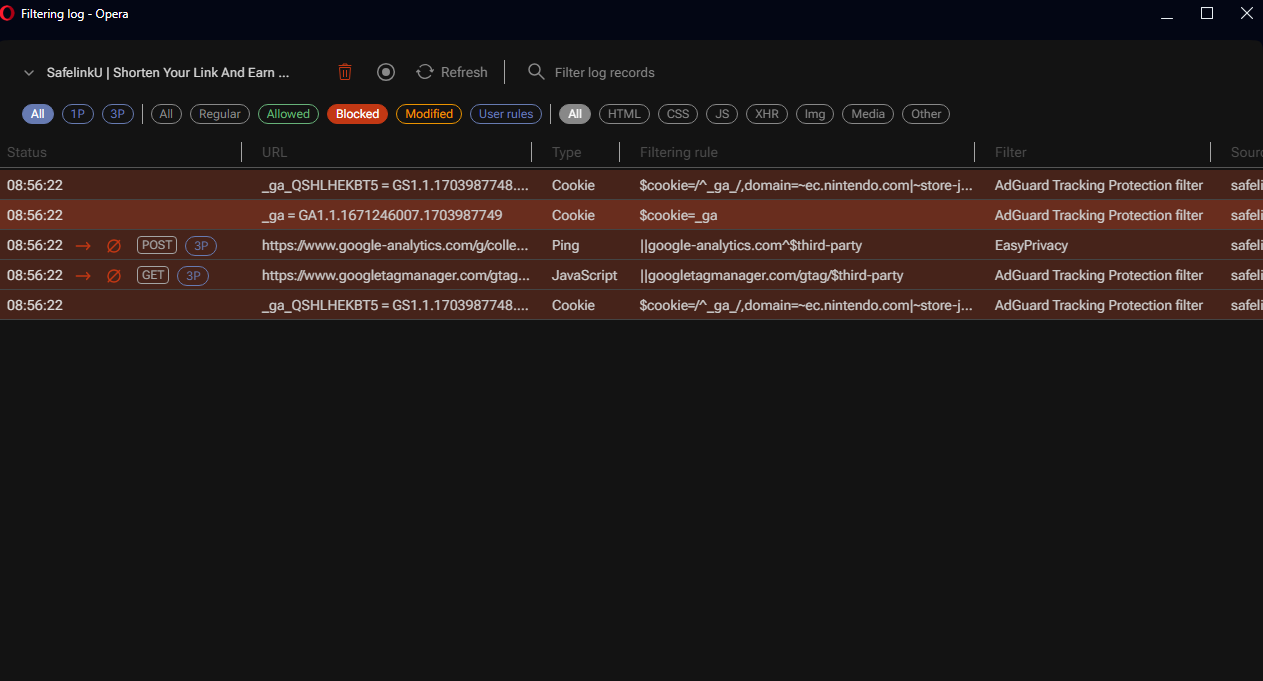The height and width of the screenshot is (681, 1263).
Task: Sort entries by the URL column header
Action: pyautogui.click(x=274, y=152)
